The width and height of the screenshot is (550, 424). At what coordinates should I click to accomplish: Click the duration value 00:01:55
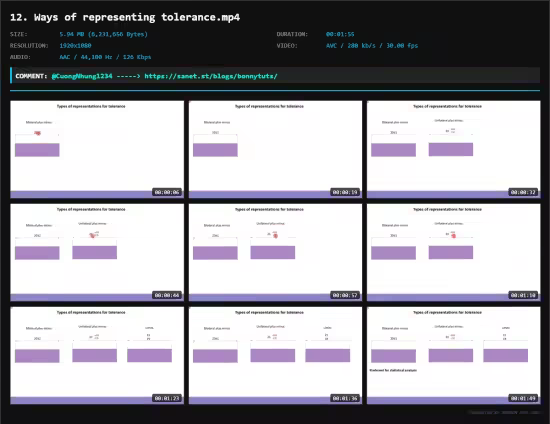click(340, 34)
